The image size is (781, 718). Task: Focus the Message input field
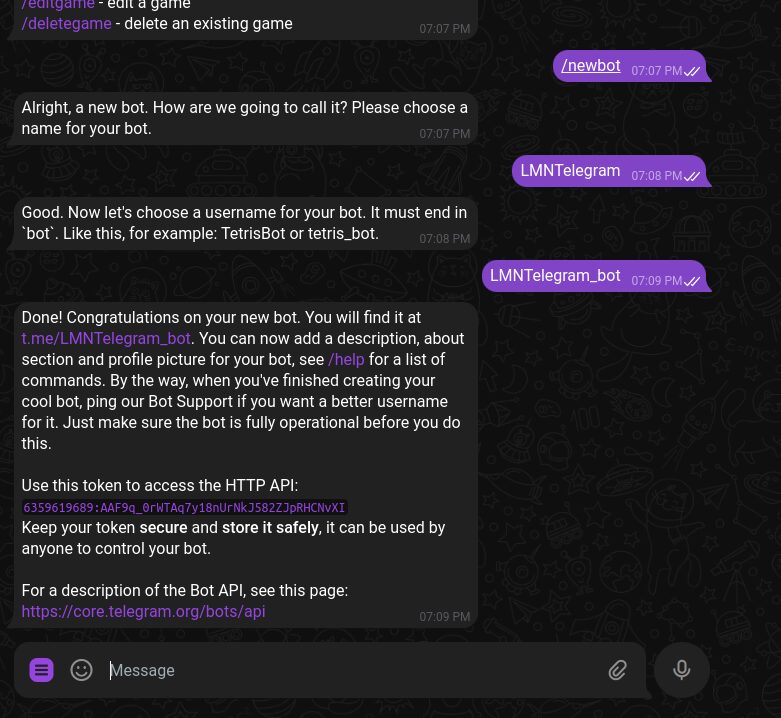(349, 670)
